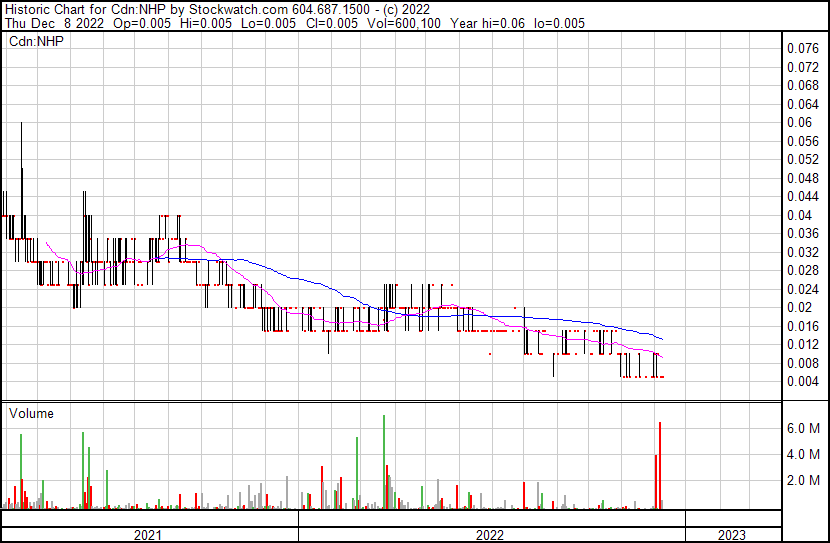Click the 0.02 price axis label
Viewport: 830px width, 543px height.
pos(799,307)
